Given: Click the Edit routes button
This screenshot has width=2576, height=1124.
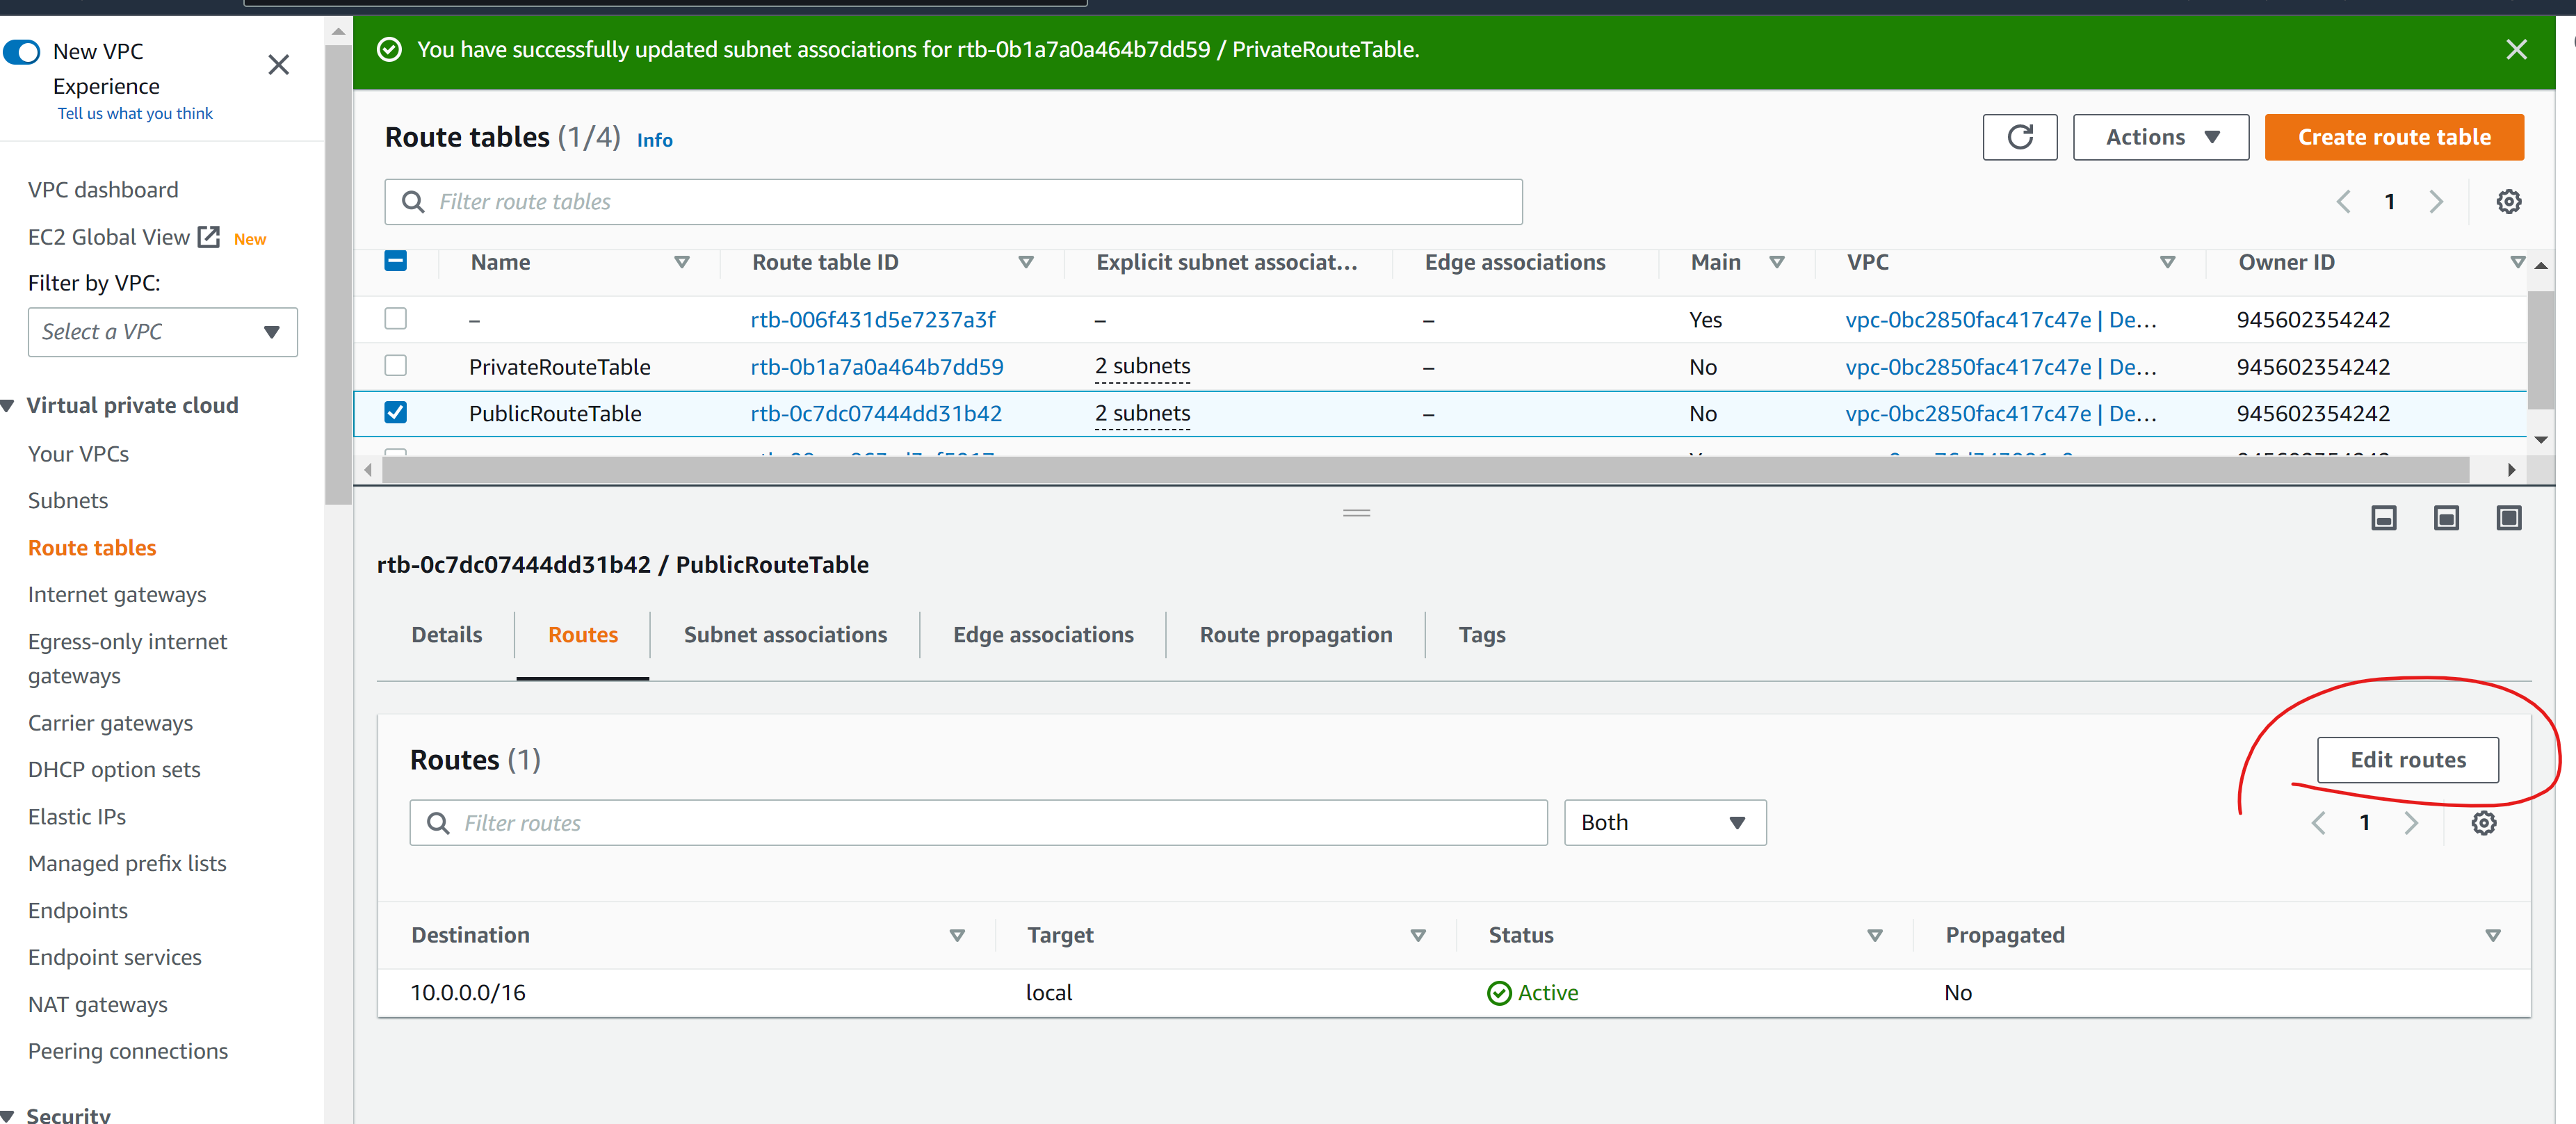Looking at the screenshot, I should click(x=2407, y=760).
